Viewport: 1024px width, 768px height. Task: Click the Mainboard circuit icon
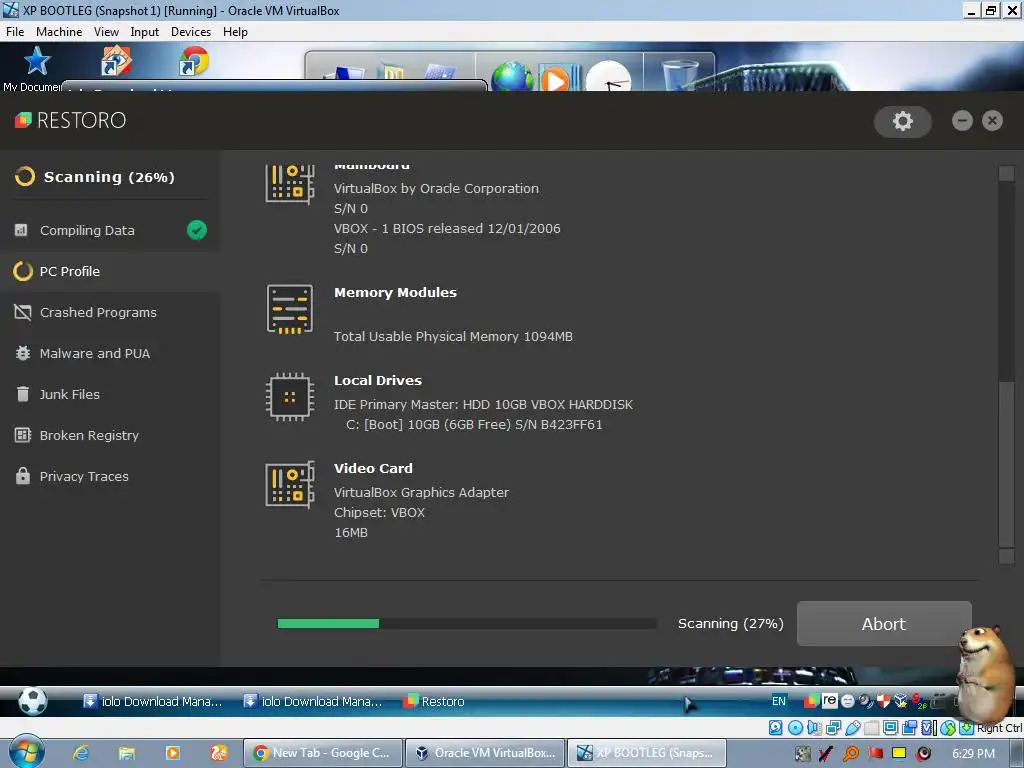(x=290, y=184)
